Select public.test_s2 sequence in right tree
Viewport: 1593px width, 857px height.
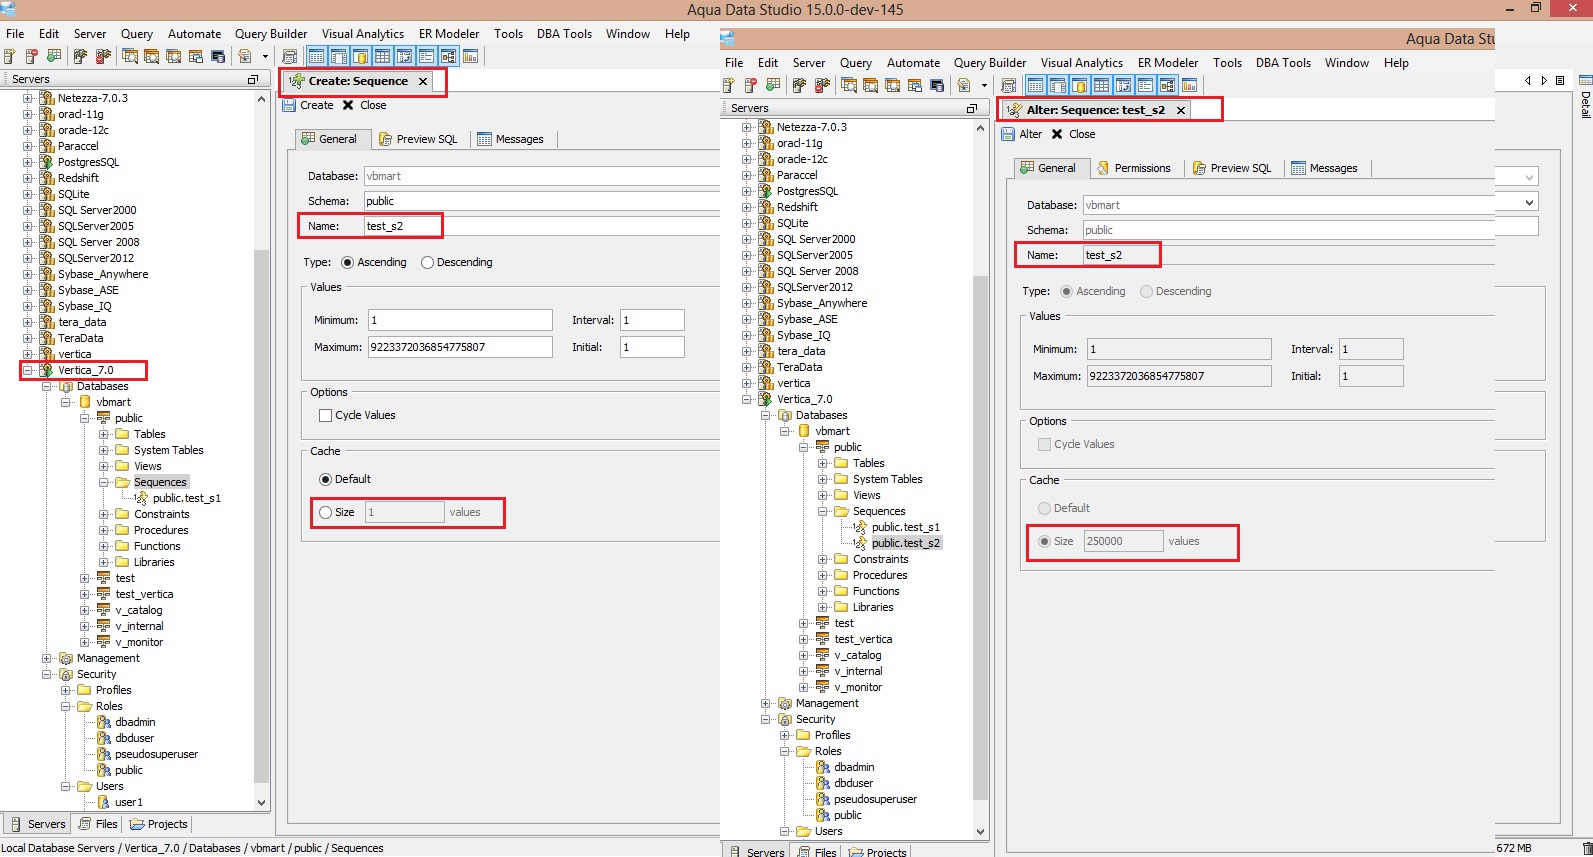(905, 543)
